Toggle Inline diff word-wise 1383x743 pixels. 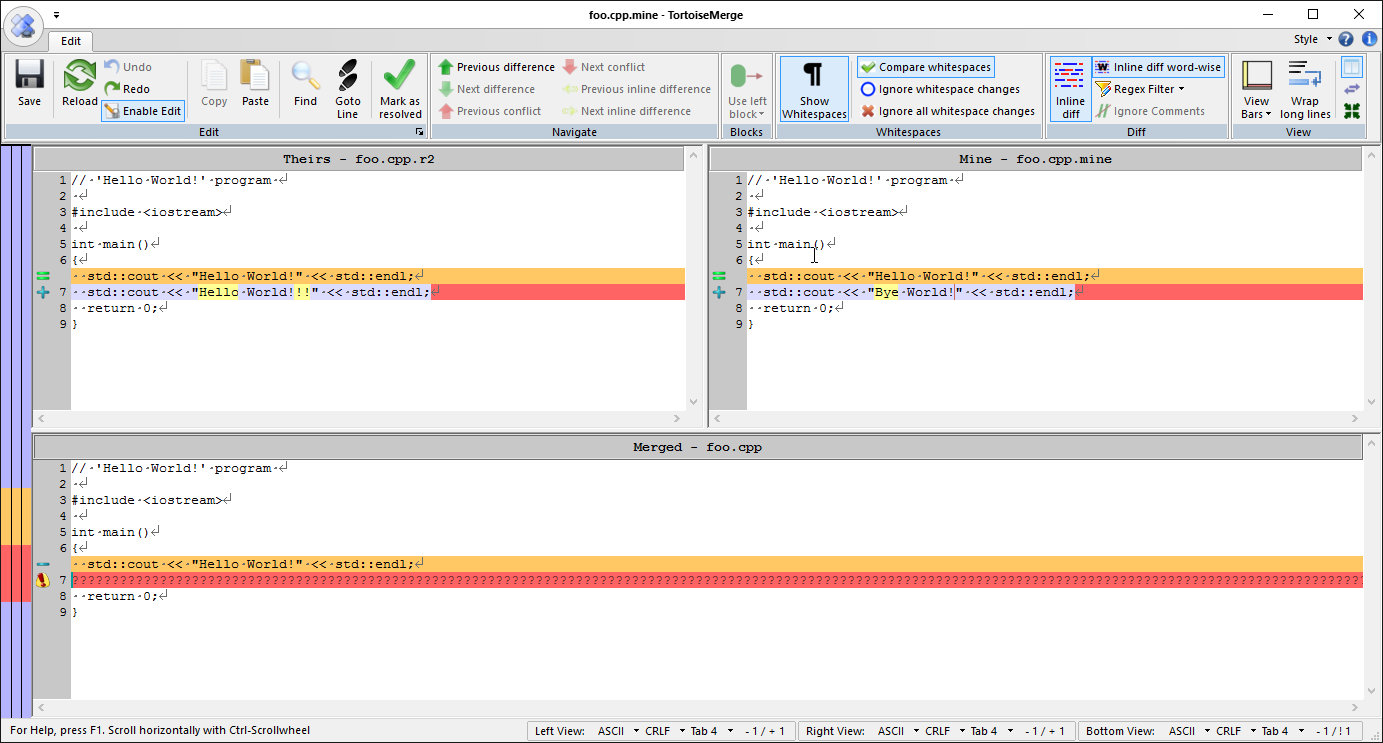1158,67
